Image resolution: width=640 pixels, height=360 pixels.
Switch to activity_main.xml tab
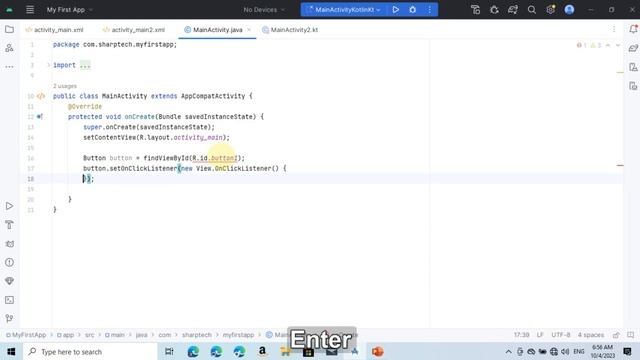point(54,30)
